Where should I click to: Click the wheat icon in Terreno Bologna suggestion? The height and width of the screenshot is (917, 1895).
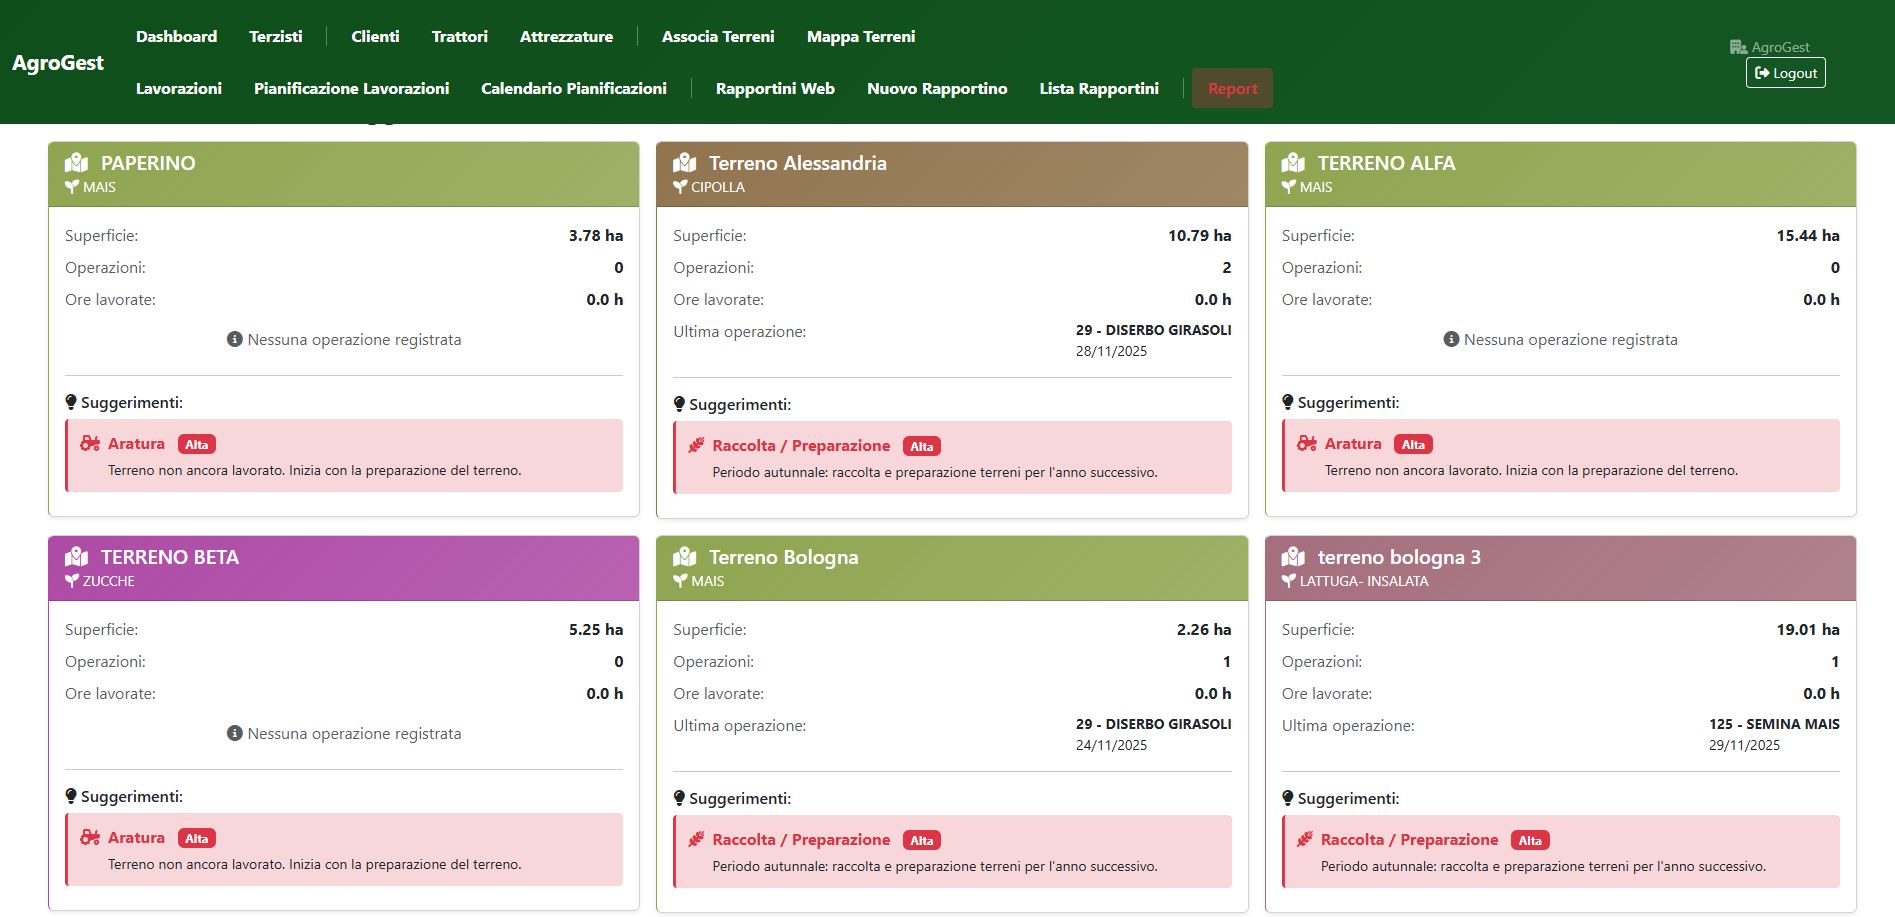696,839
